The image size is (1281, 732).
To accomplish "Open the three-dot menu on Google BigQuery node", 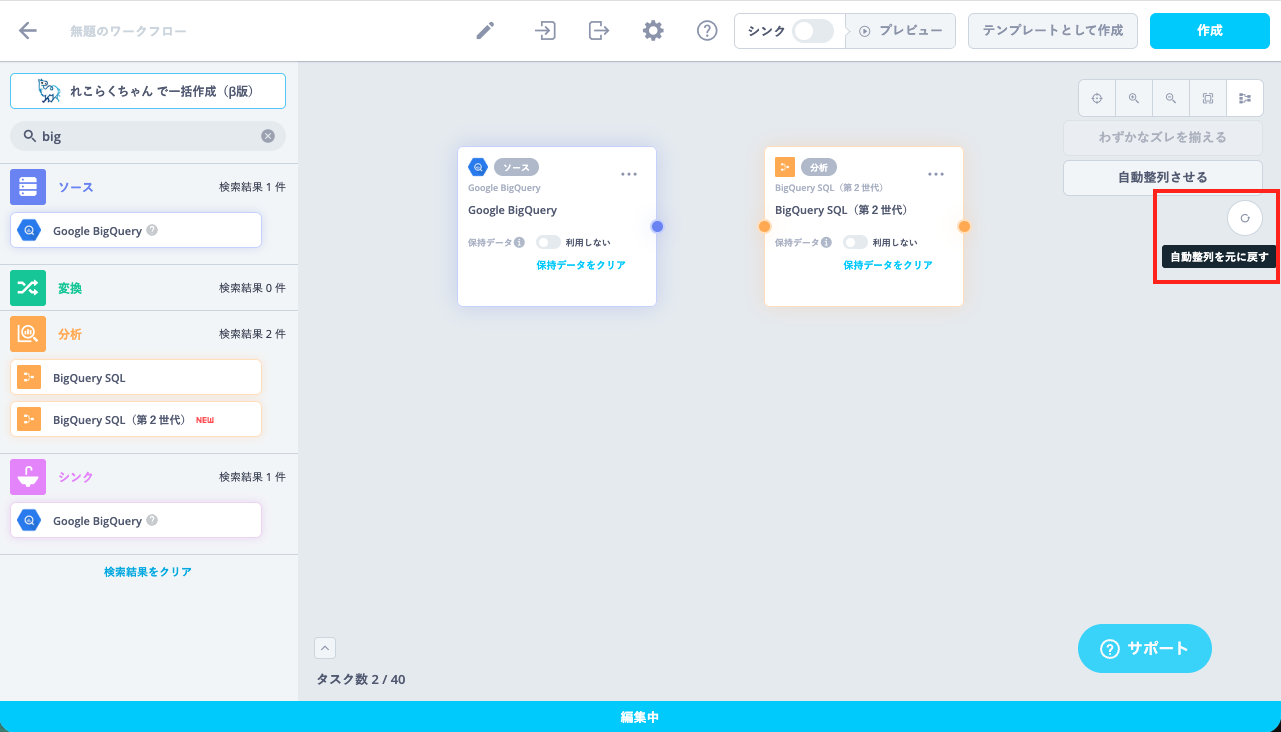I will pyautogui.click(x=629, y=174).
